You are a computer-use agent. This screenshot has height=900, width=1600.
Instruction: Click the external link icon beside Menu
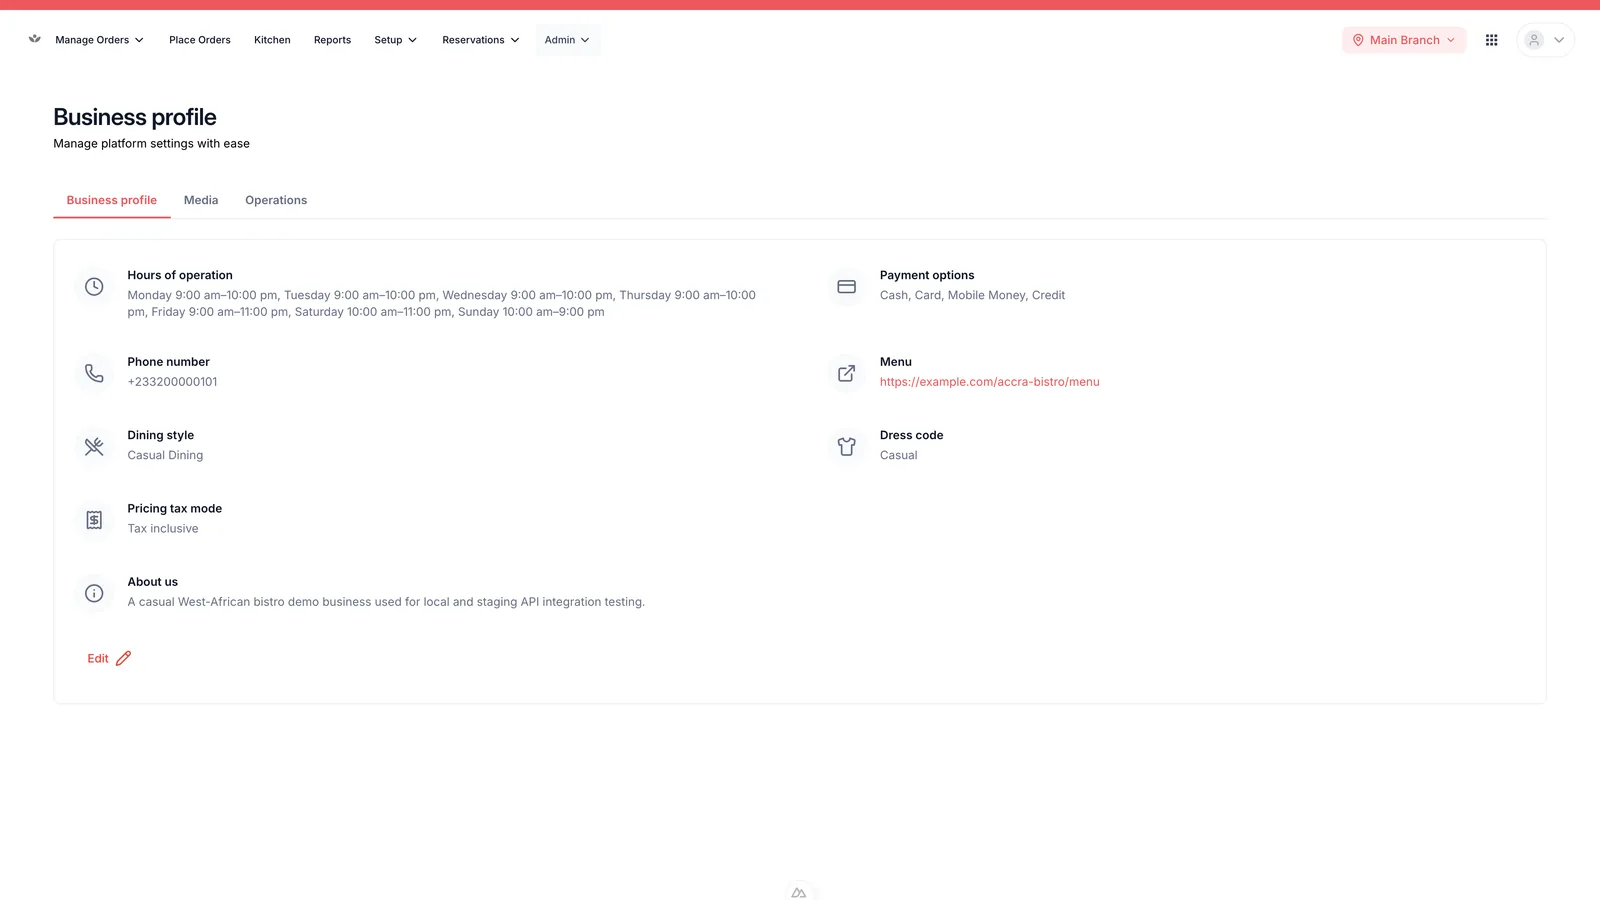tap(846, 373)
